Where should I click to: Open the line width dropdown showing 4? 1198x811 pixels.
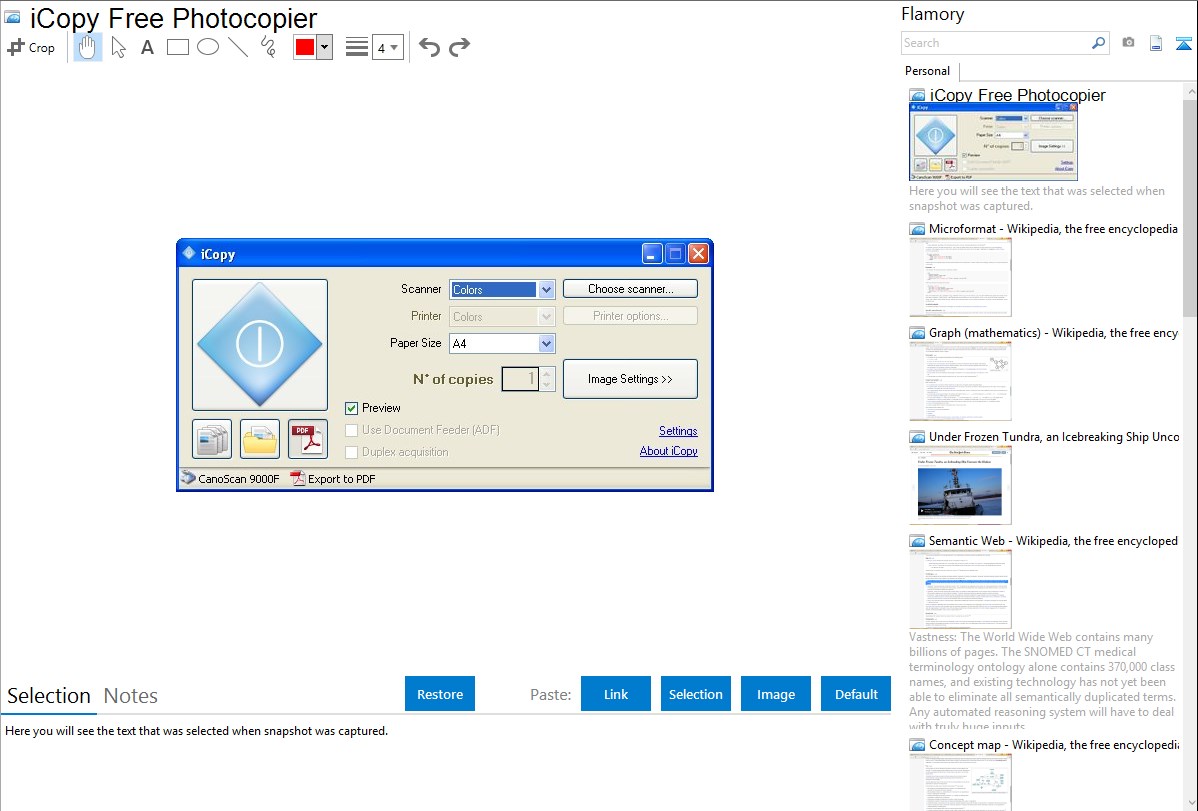click(387, 47)
